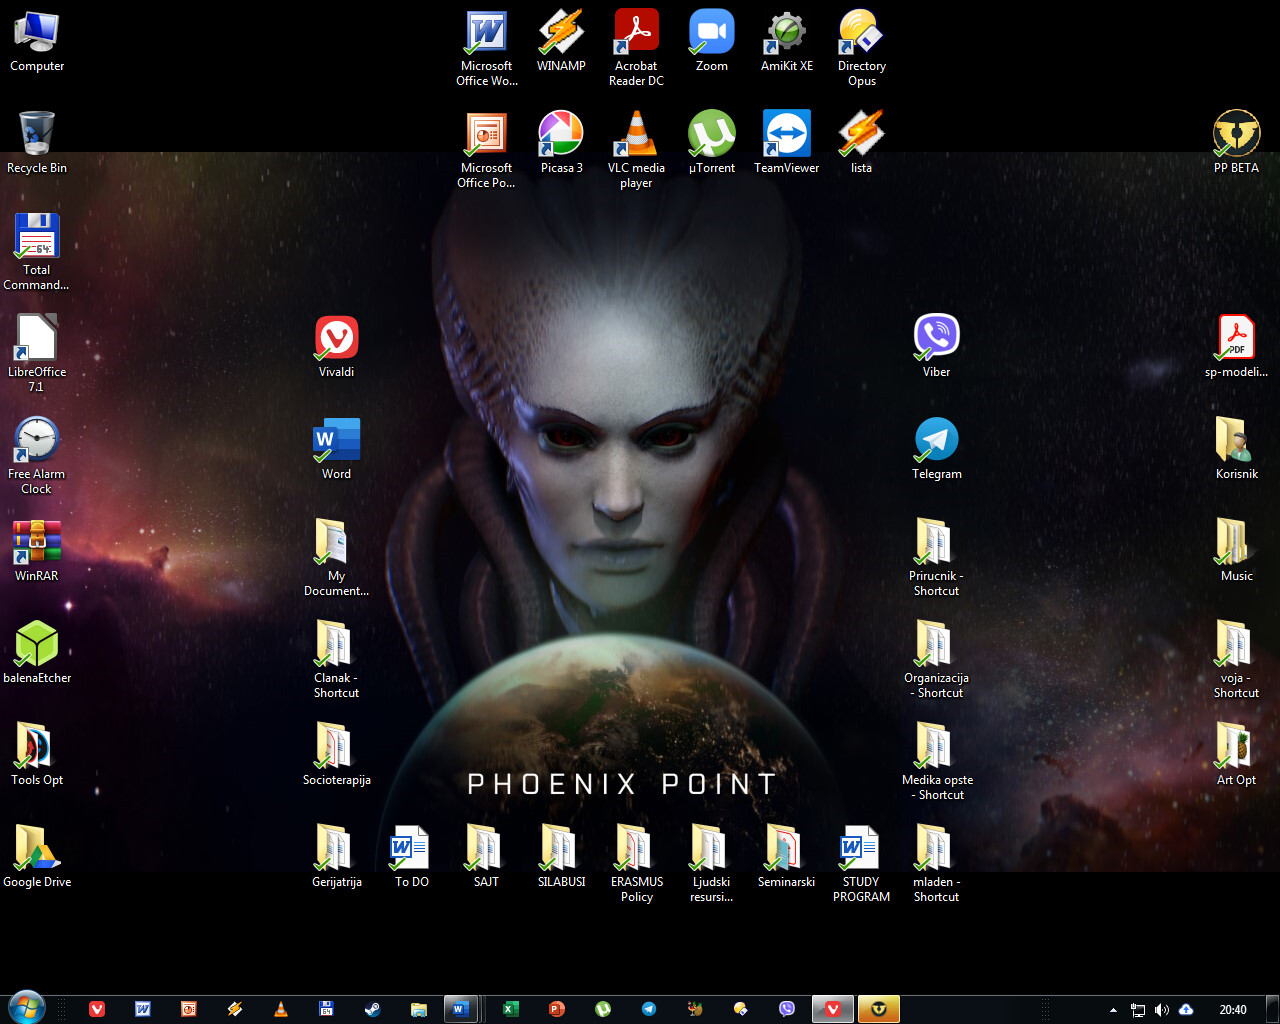The height and width of the screenshot is (1024, 1280).
Task: Open Steam from the taskbar
Action: click(372, 1009)
